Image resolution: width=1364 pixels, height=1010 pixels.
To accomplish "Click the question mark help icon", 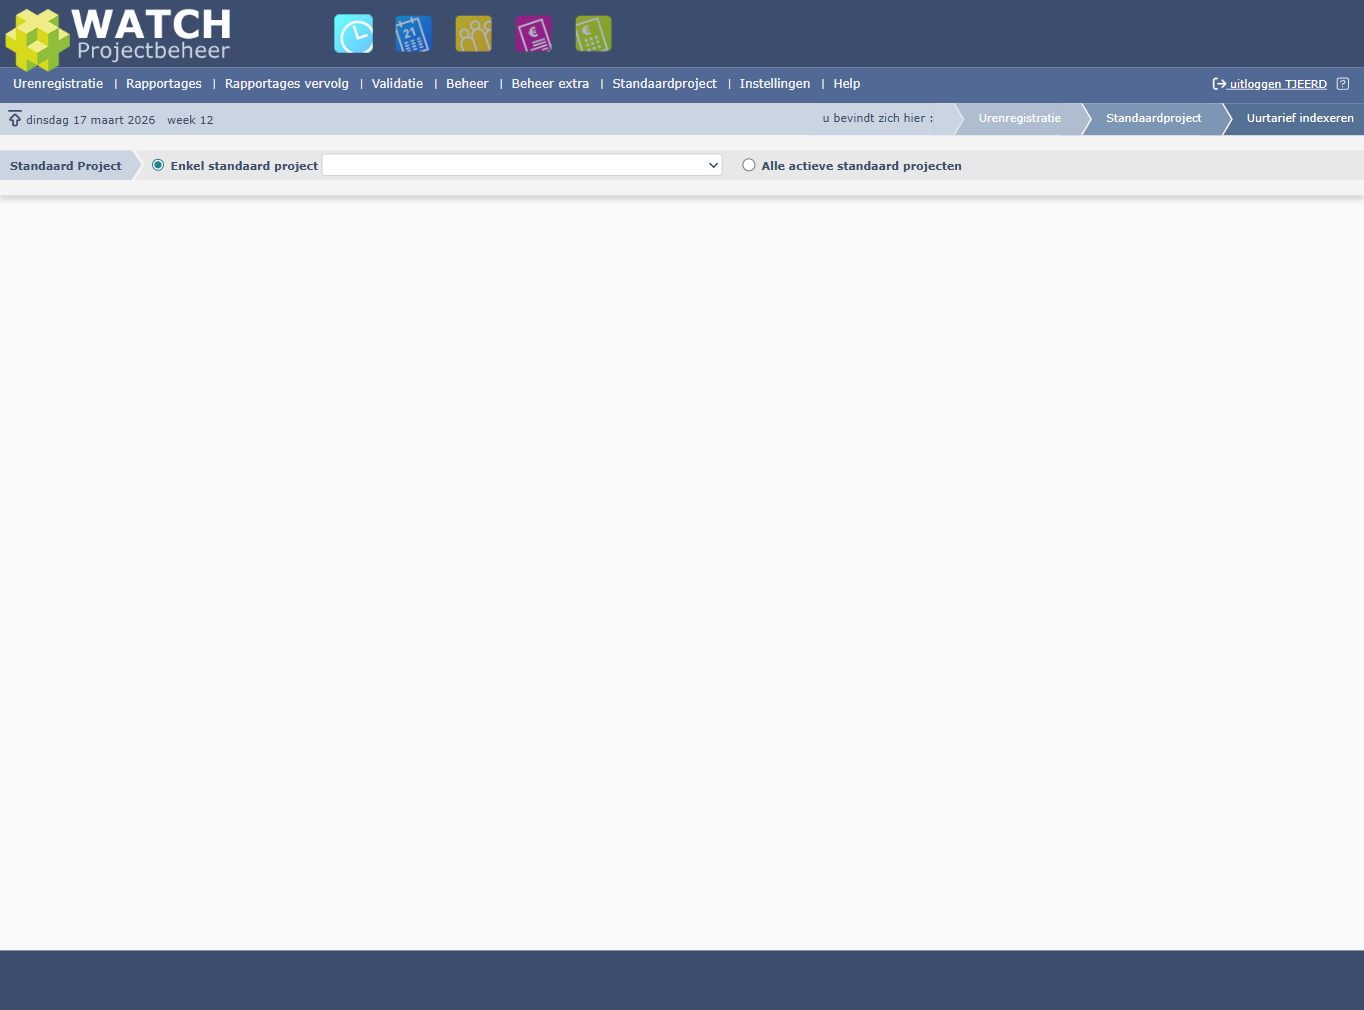I will click(x=1343, y=84).
